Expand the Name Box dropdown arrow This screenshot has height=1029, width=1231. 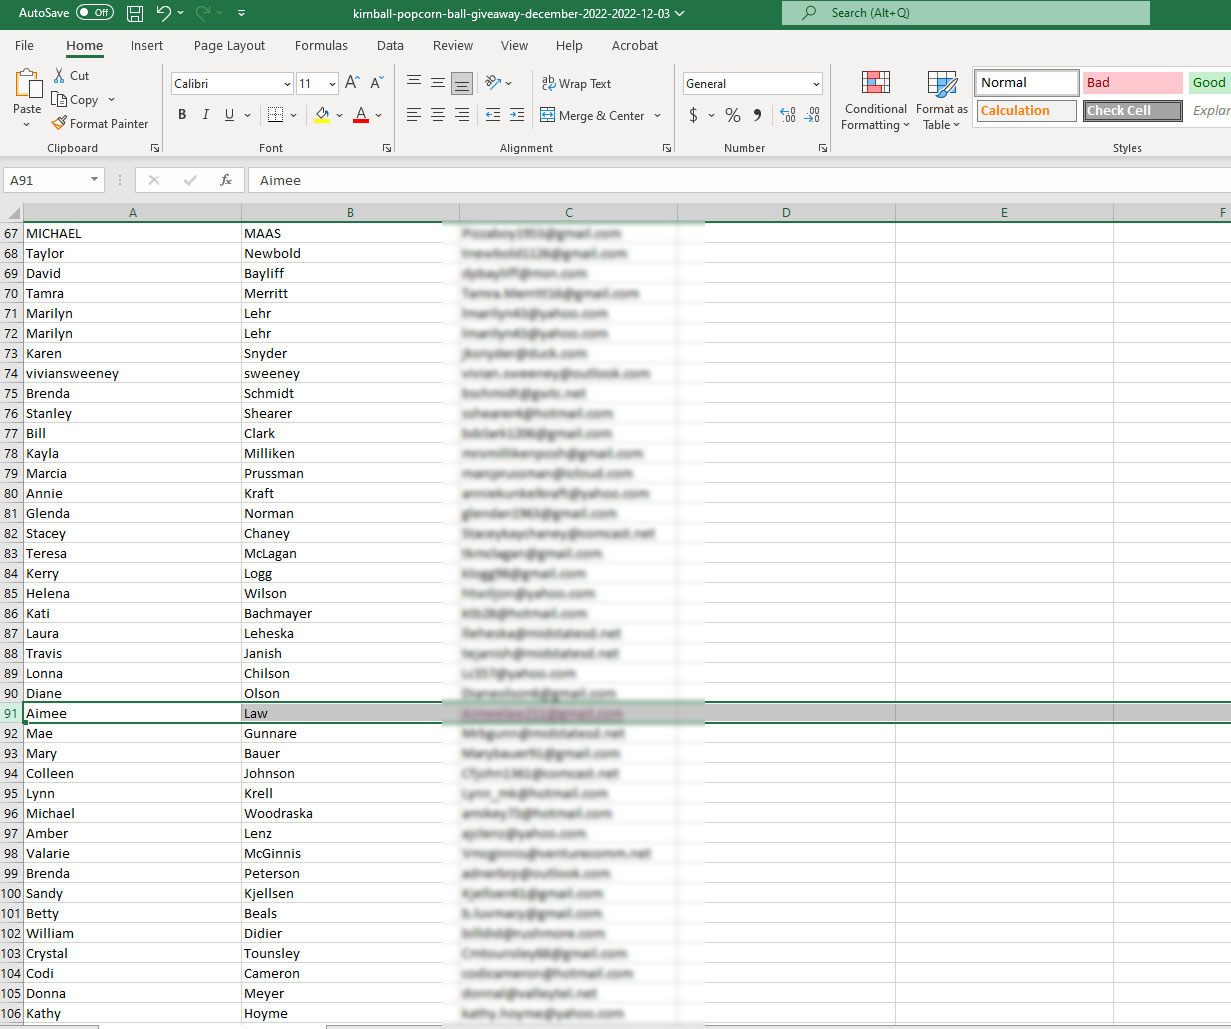click(x=95, y=181)
